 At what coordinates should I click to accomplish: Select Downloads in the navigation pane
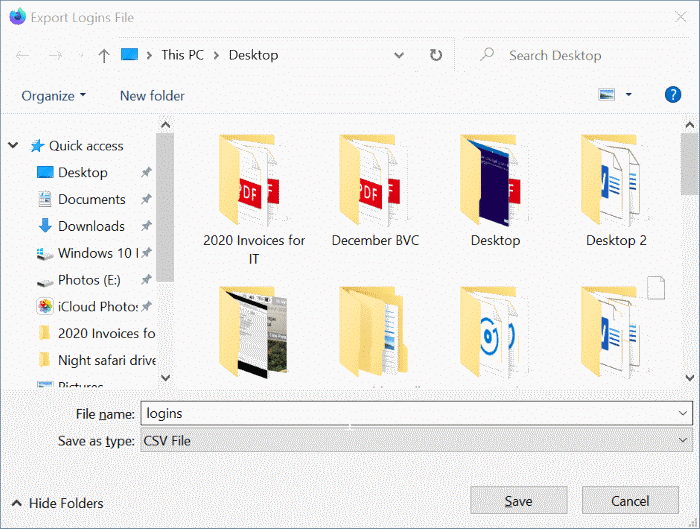click(91, 226)
